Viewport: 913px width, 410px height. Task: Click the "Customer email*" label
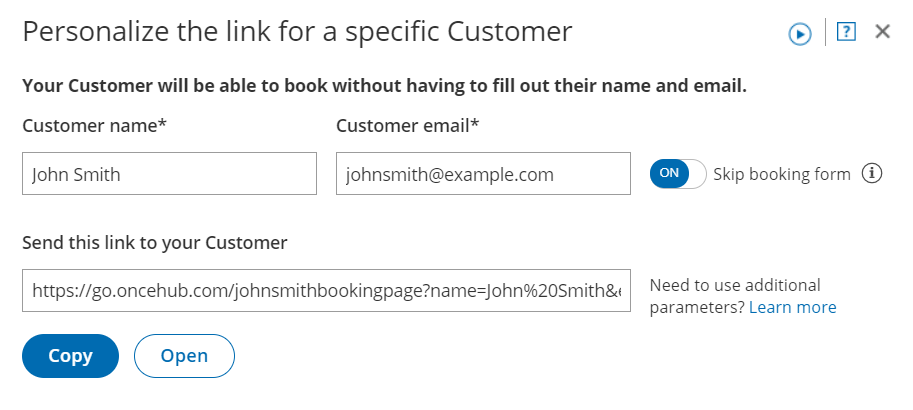pos(408,125)
